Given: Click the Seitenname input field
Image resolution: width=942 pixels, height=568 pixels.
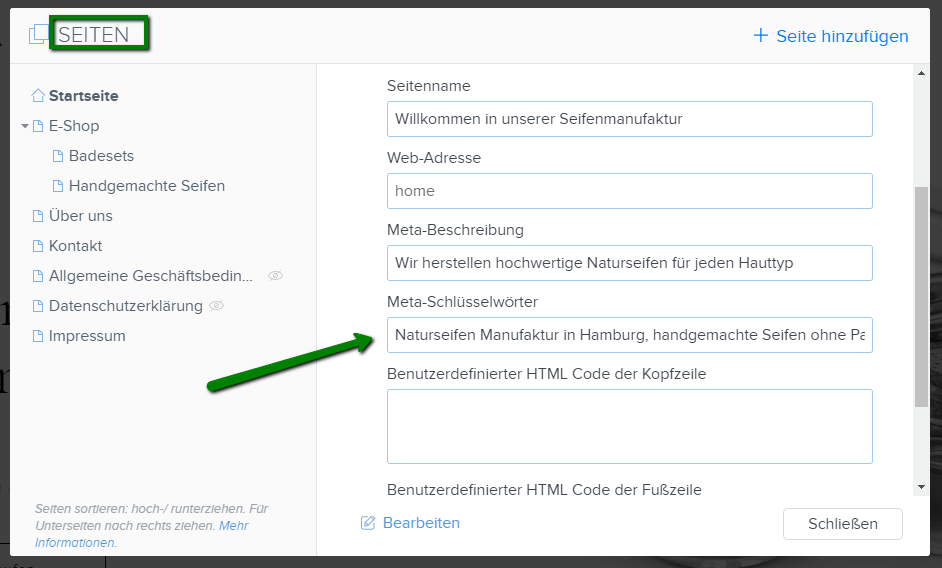Looking at the screenshot, I should click(630, 119).
